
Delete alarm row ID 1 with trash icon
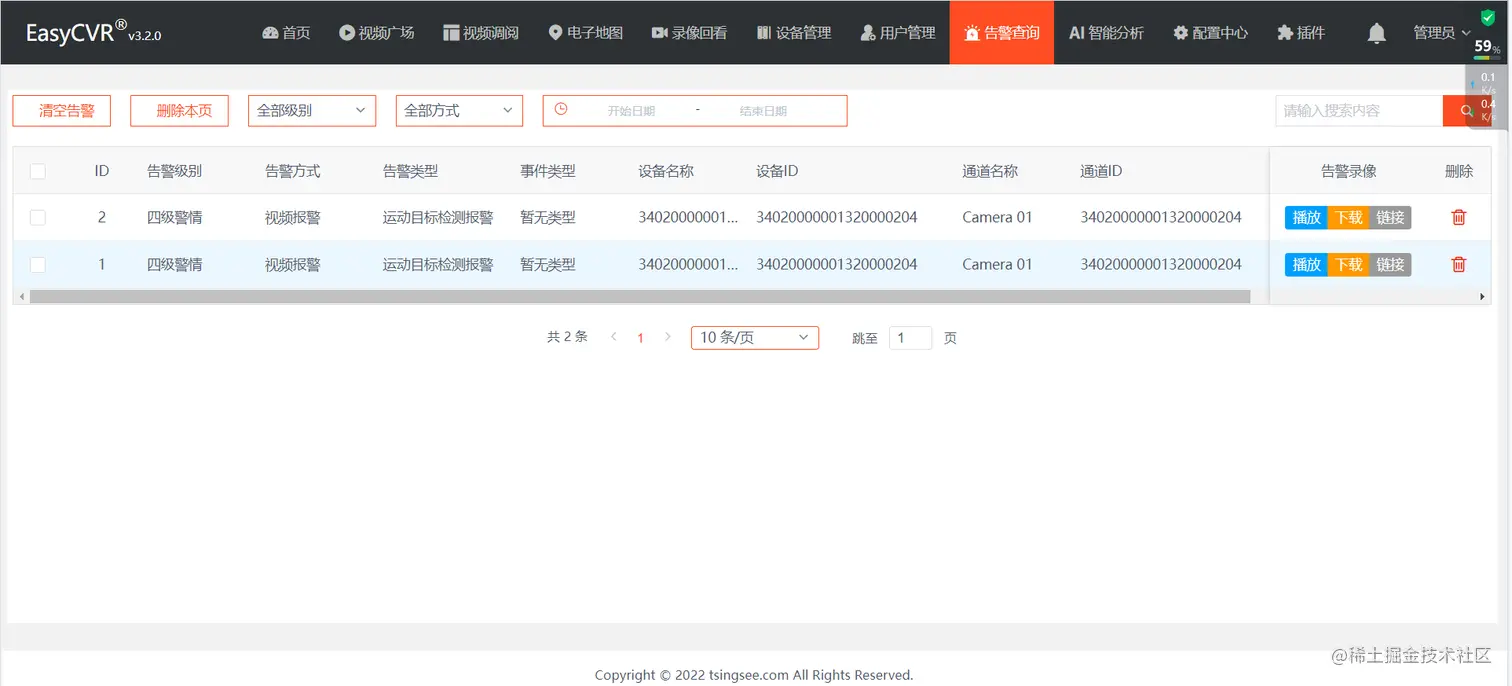point(1459,264)
